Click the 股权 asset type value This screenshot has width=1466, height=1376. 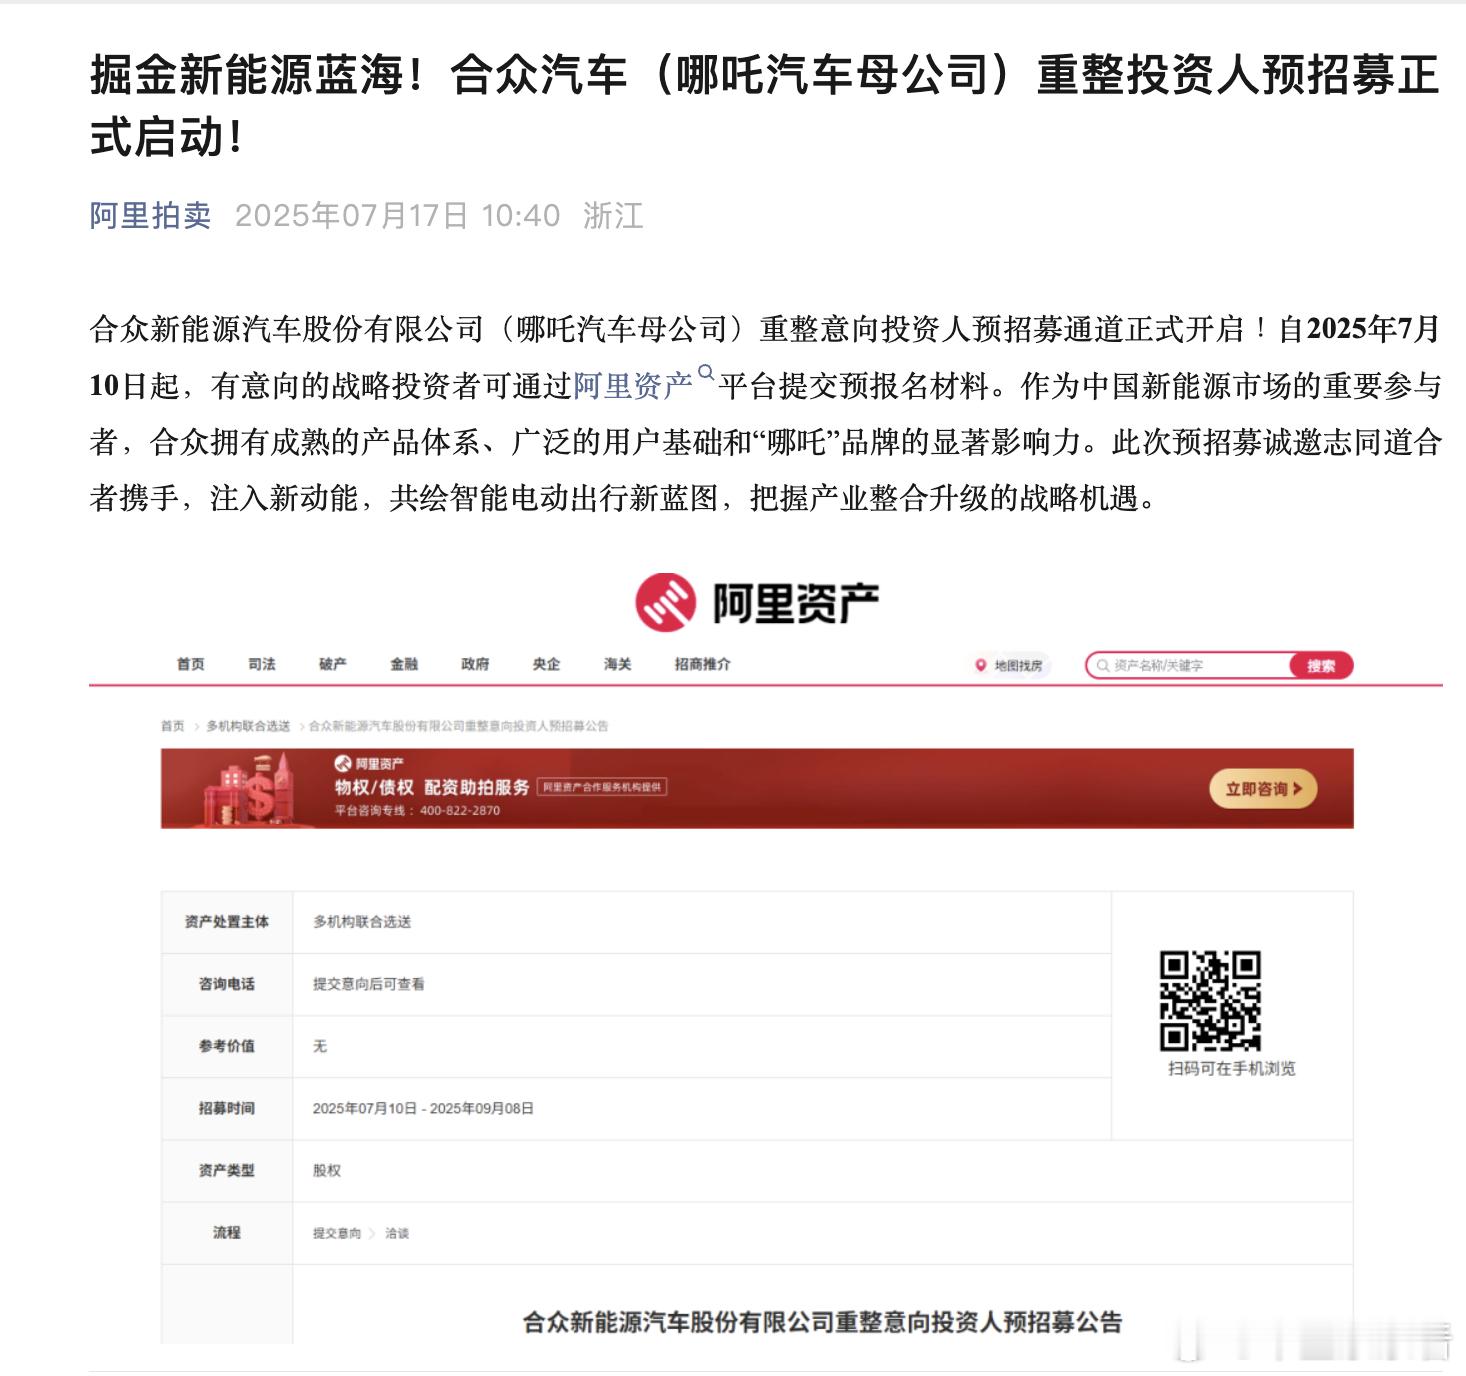pos(327,1170)
